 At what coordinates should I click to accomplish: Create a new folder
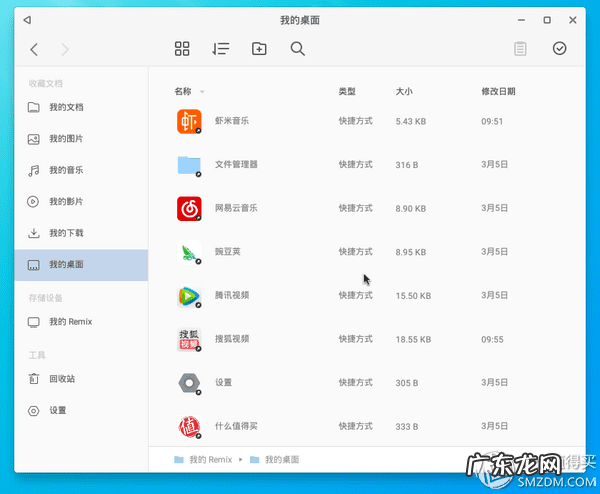[x=259, y=49]
